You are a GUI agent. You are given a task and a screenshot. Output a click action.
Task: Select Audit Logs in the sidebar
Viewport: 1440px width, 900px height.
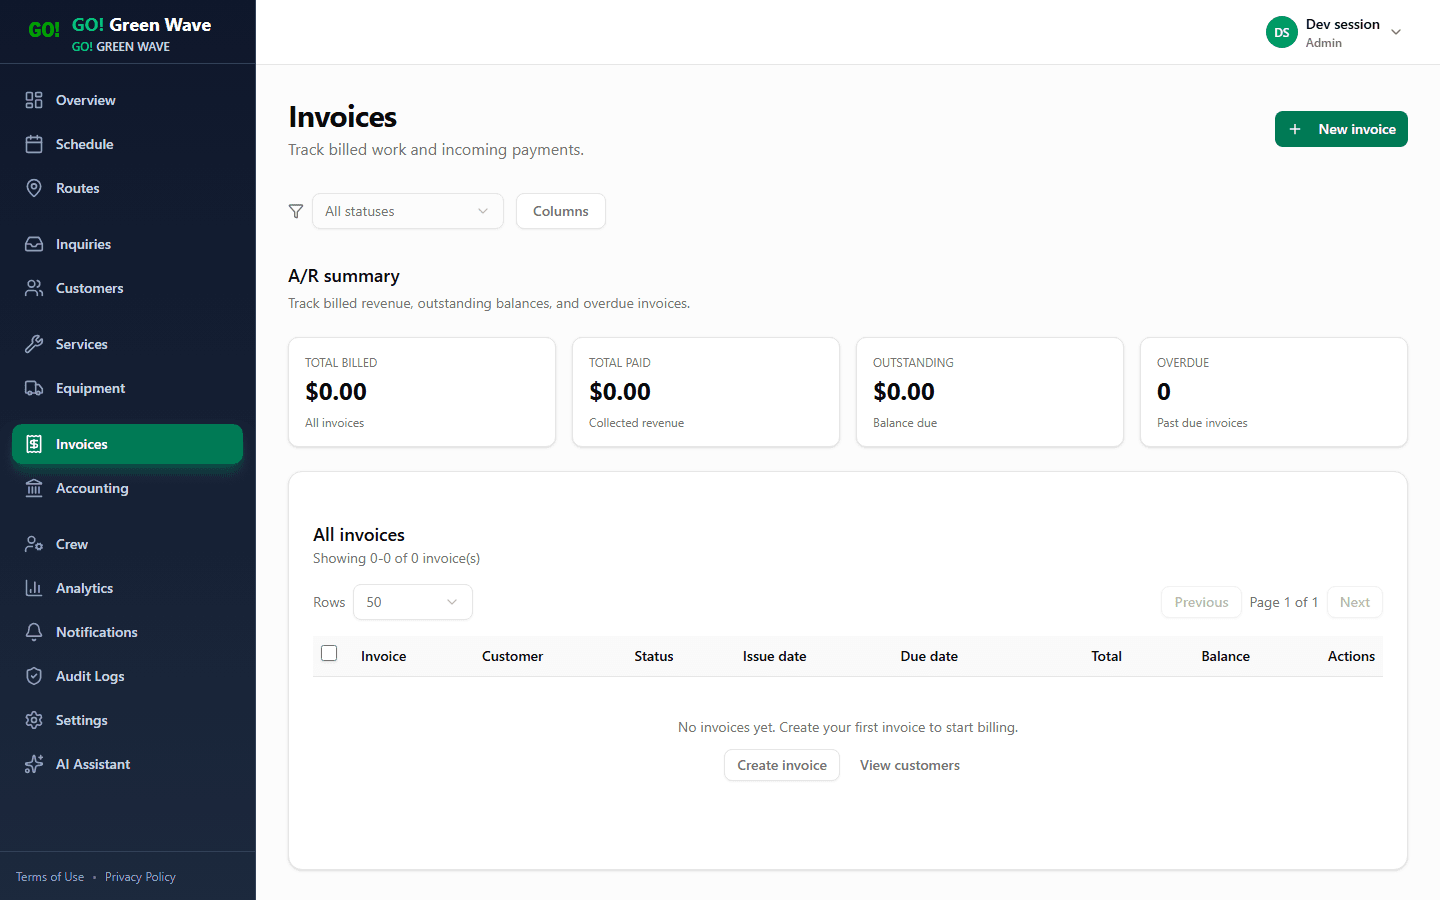pyautogui.click(x=36, y=676)
